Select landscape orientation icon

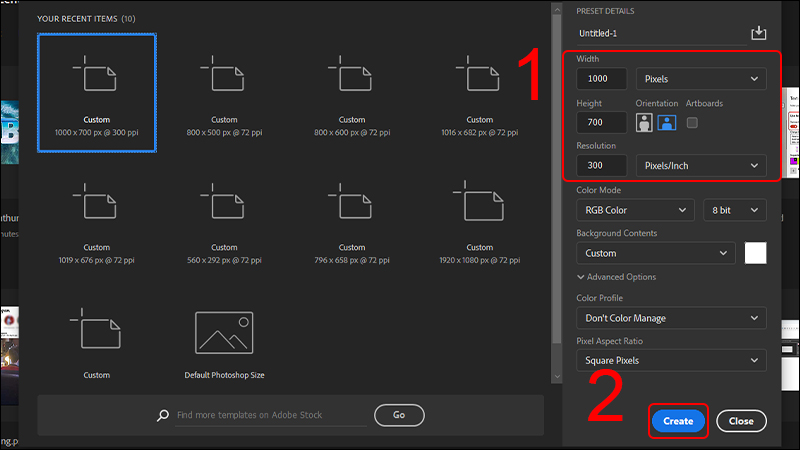coord(667,122)
